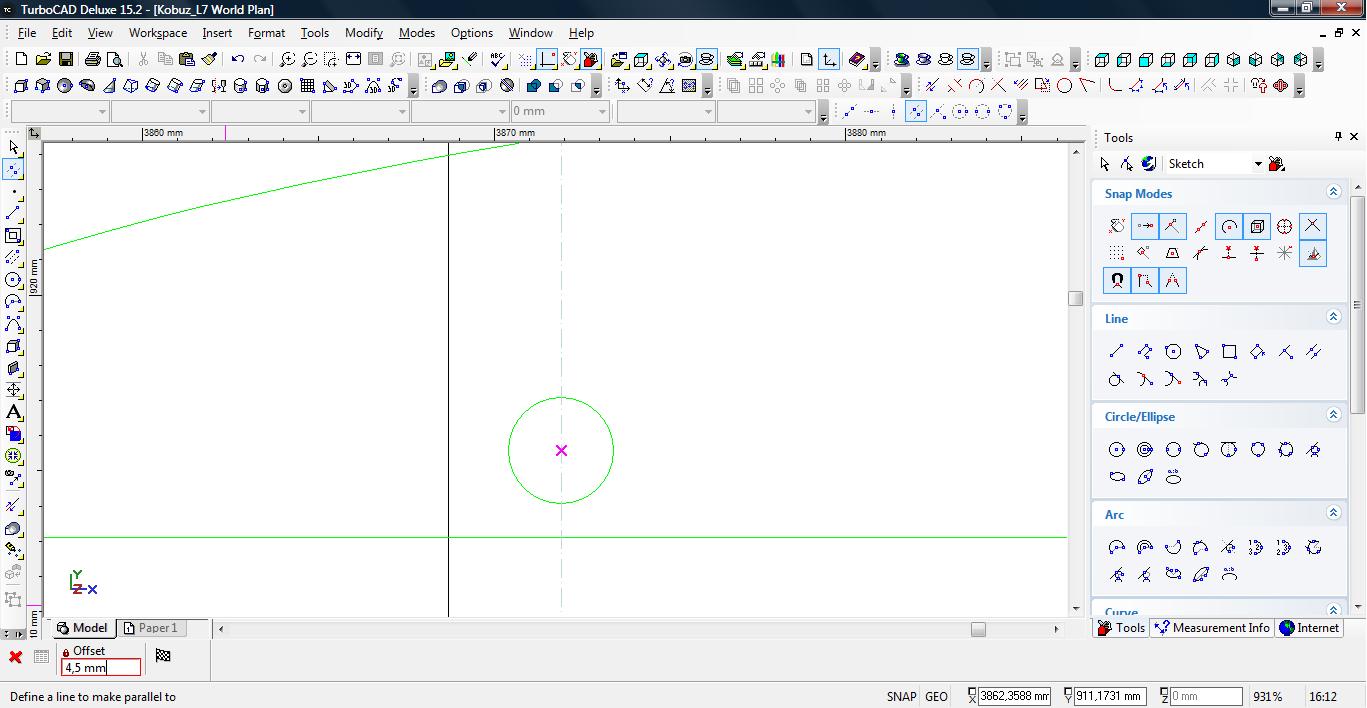The height and width of the screenshot is (708, 1367).
Task: Collapse the Line section
Action: (1333, 317)
